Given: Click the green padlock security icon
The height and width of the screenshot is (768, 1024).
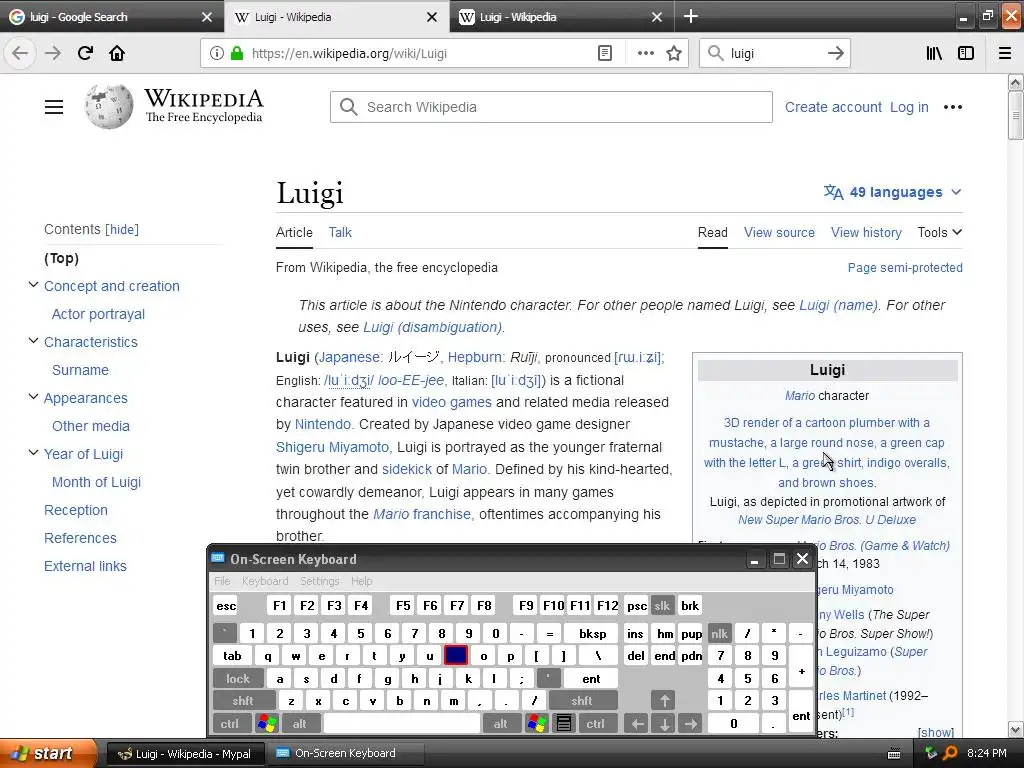Looking at the screenshot, I should pyautogui.click(x=237, y=53).
